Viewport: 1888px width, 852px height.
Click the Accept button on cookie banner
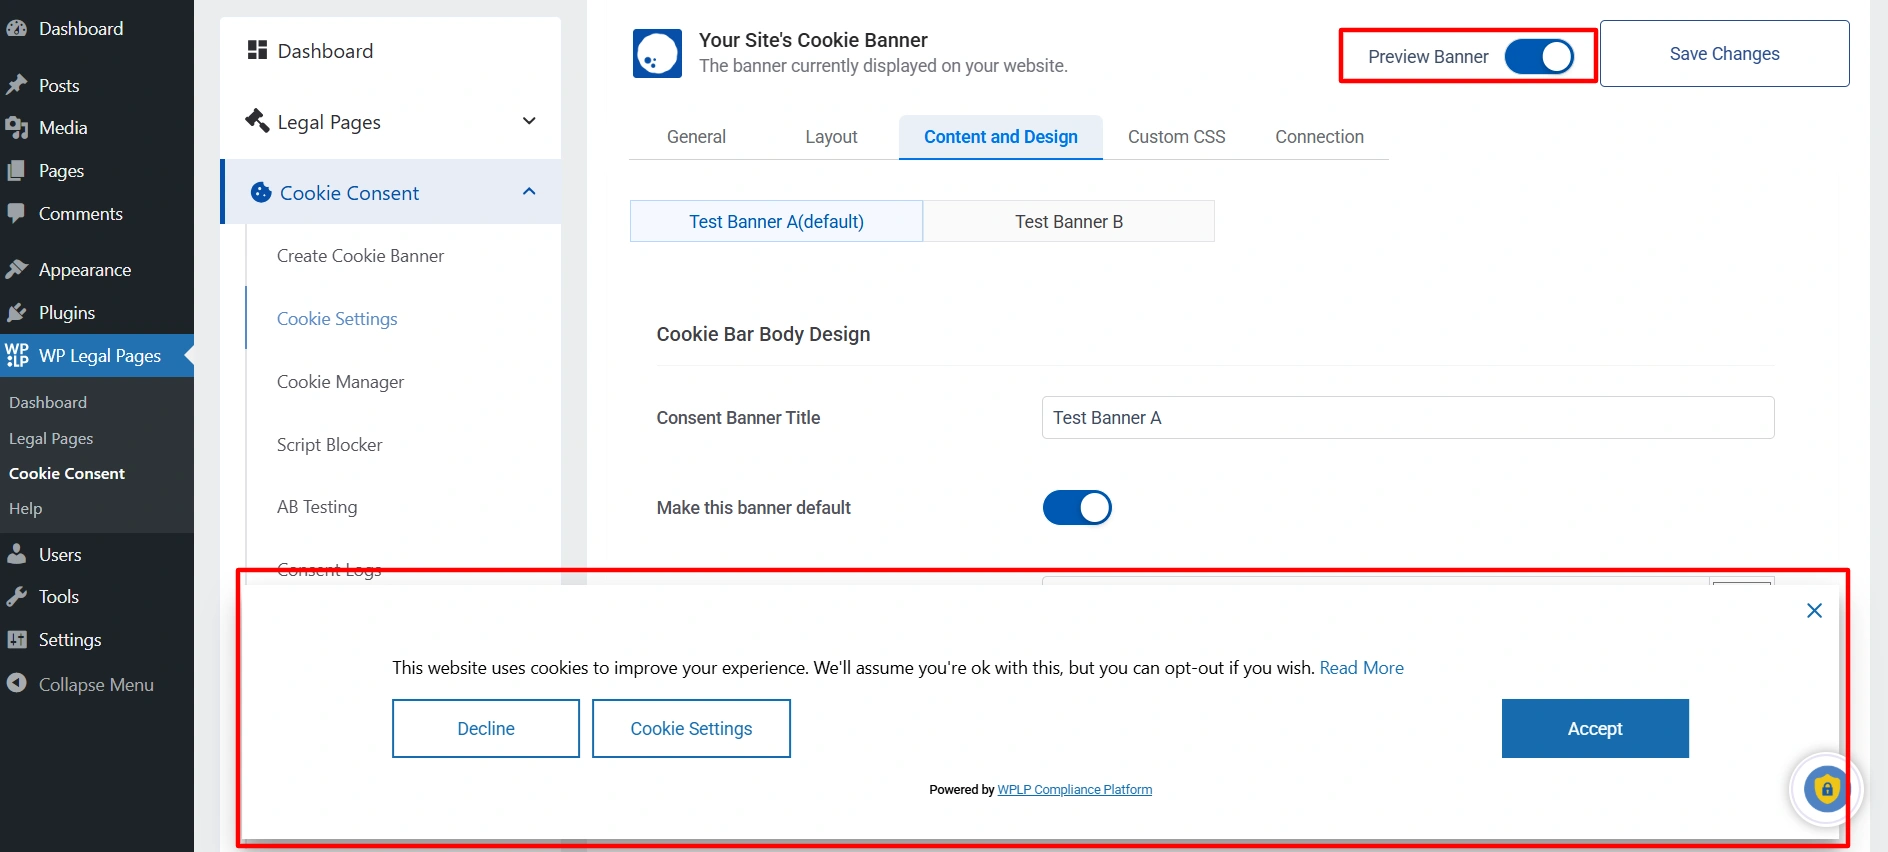click(1594, 729)
